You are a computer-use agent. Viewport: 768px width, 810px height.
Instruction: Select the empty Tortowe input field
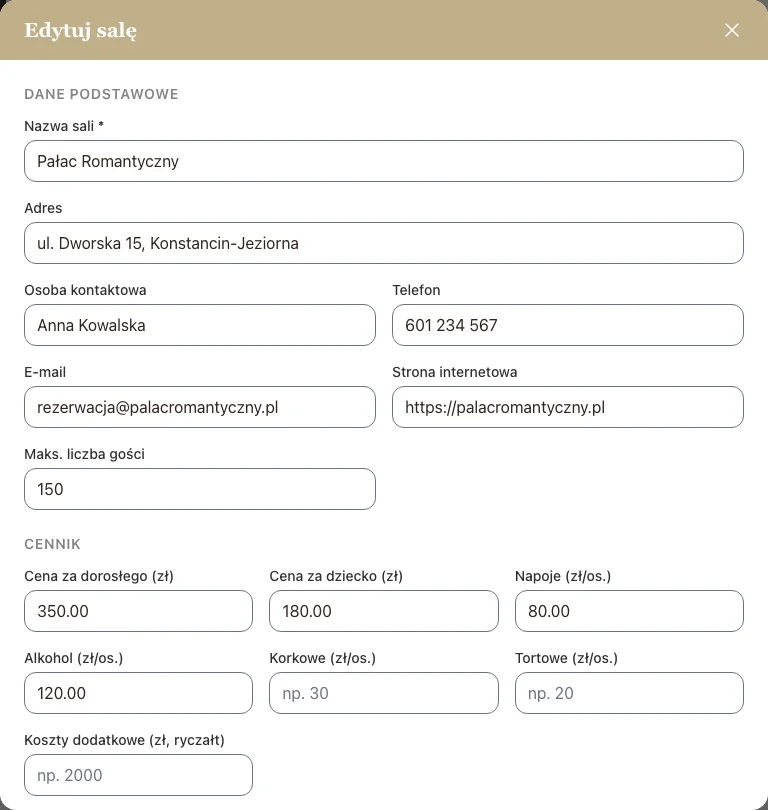pyautogui.click(x=629, y=693)
